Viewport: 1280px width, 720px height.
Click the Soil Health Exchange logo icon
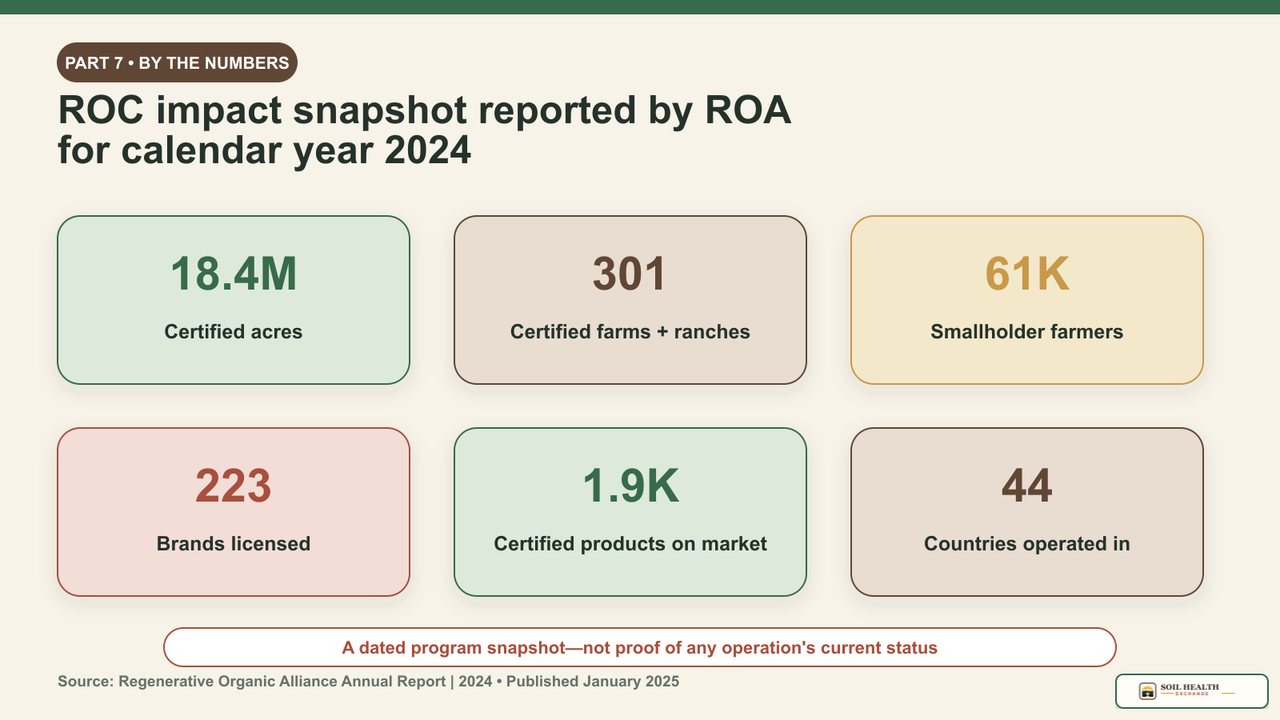click(x=1148, y=691)
